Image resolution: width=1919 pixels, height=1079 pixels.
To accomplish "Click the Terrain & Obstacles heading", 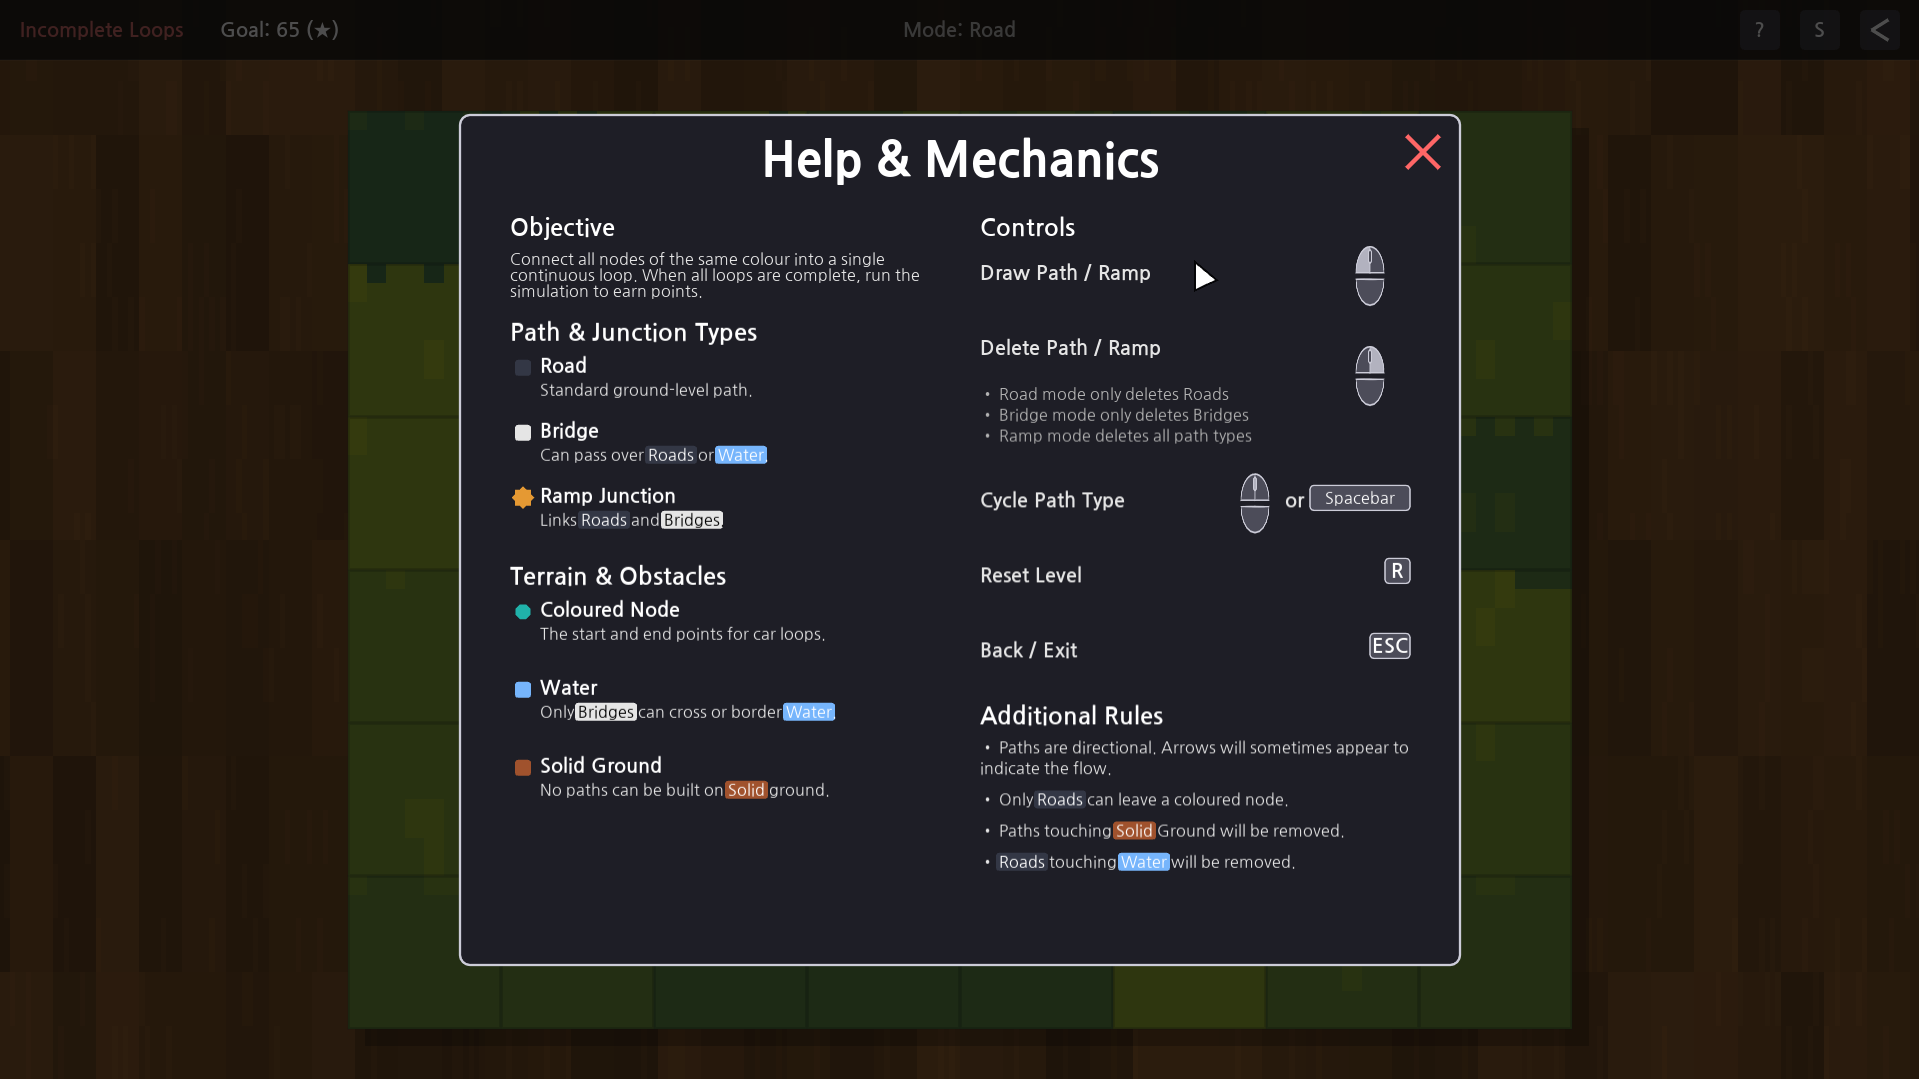I will click(x=617, y=576).
